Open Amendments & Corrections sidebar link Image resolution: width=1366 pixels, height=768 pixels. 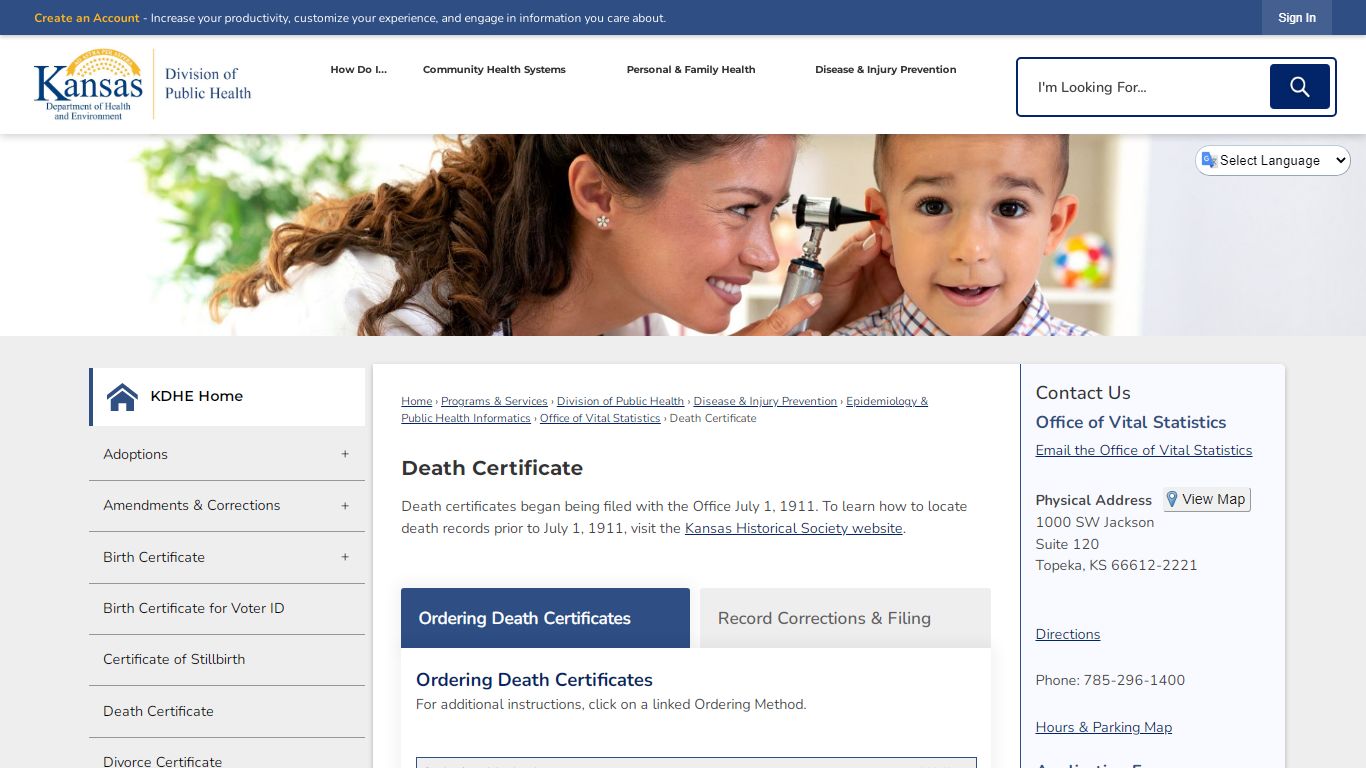tap(192, 505)
